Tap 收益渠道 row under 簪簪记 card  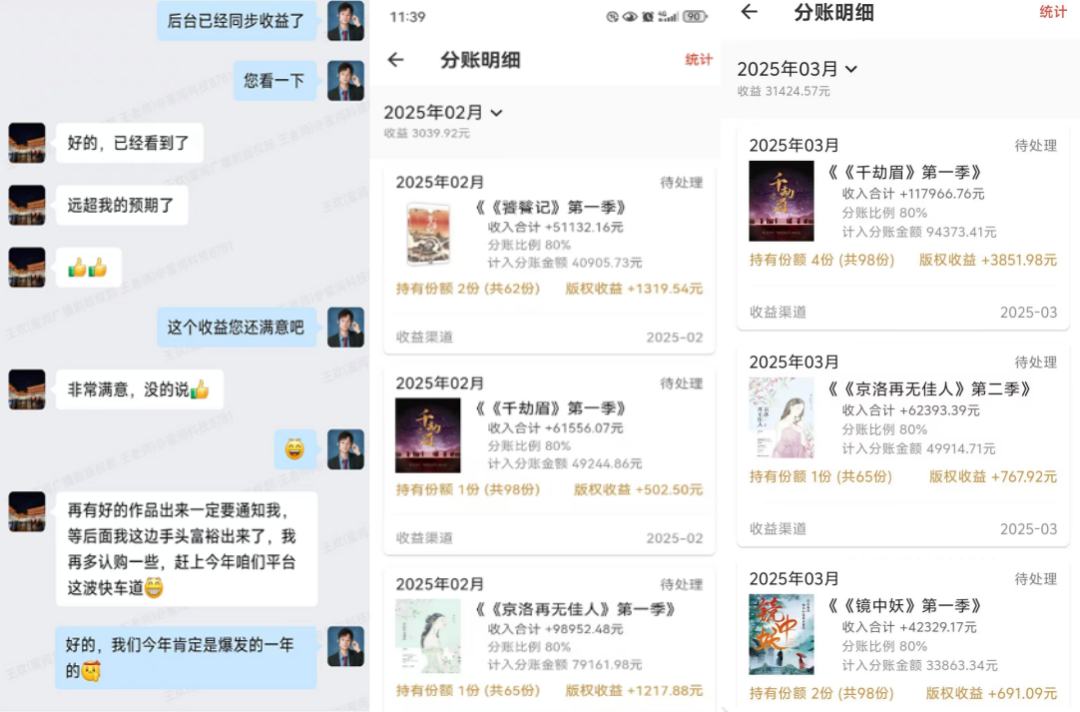pyautogui.click(x=549, y=337)
